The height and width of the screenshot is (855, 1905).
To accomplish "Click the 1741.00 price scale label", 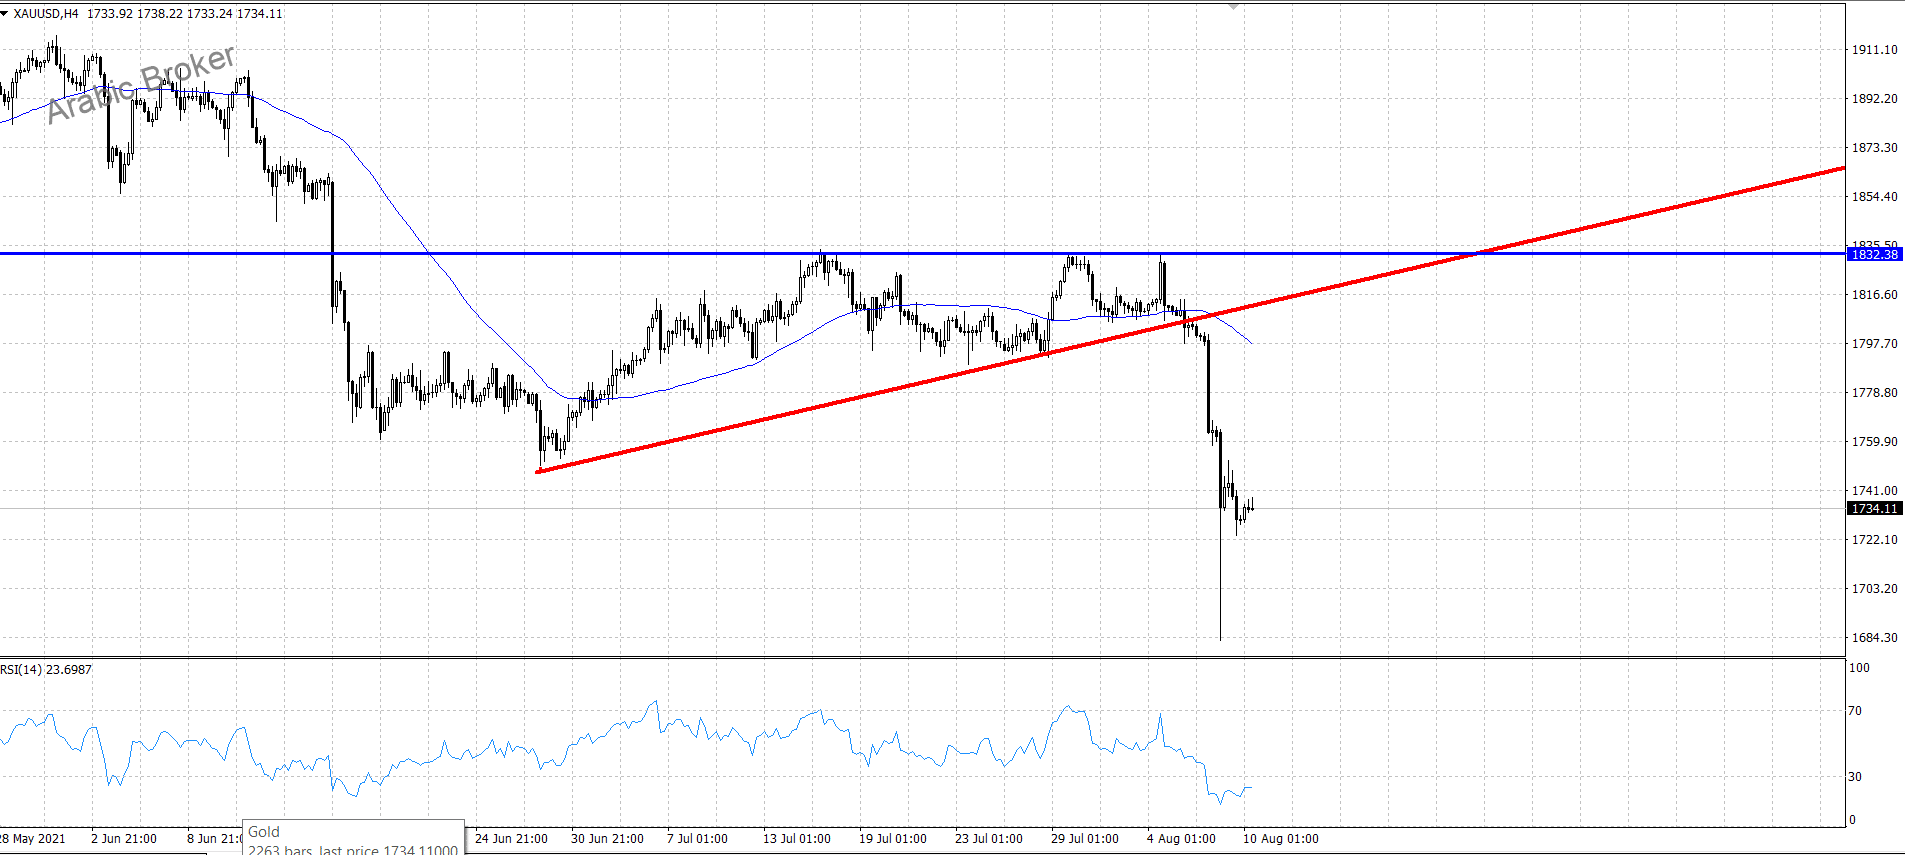I will (x=1874, y=491).
